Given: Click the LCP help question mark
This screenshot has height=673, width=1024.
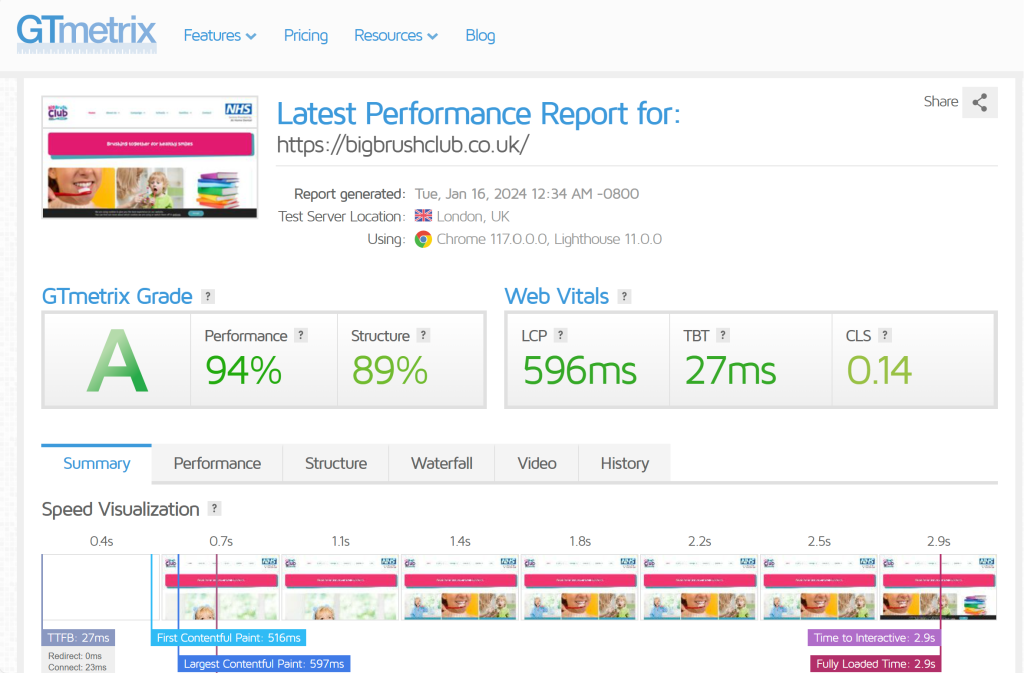Looking at the screenshot, I should tap(560, 336).
